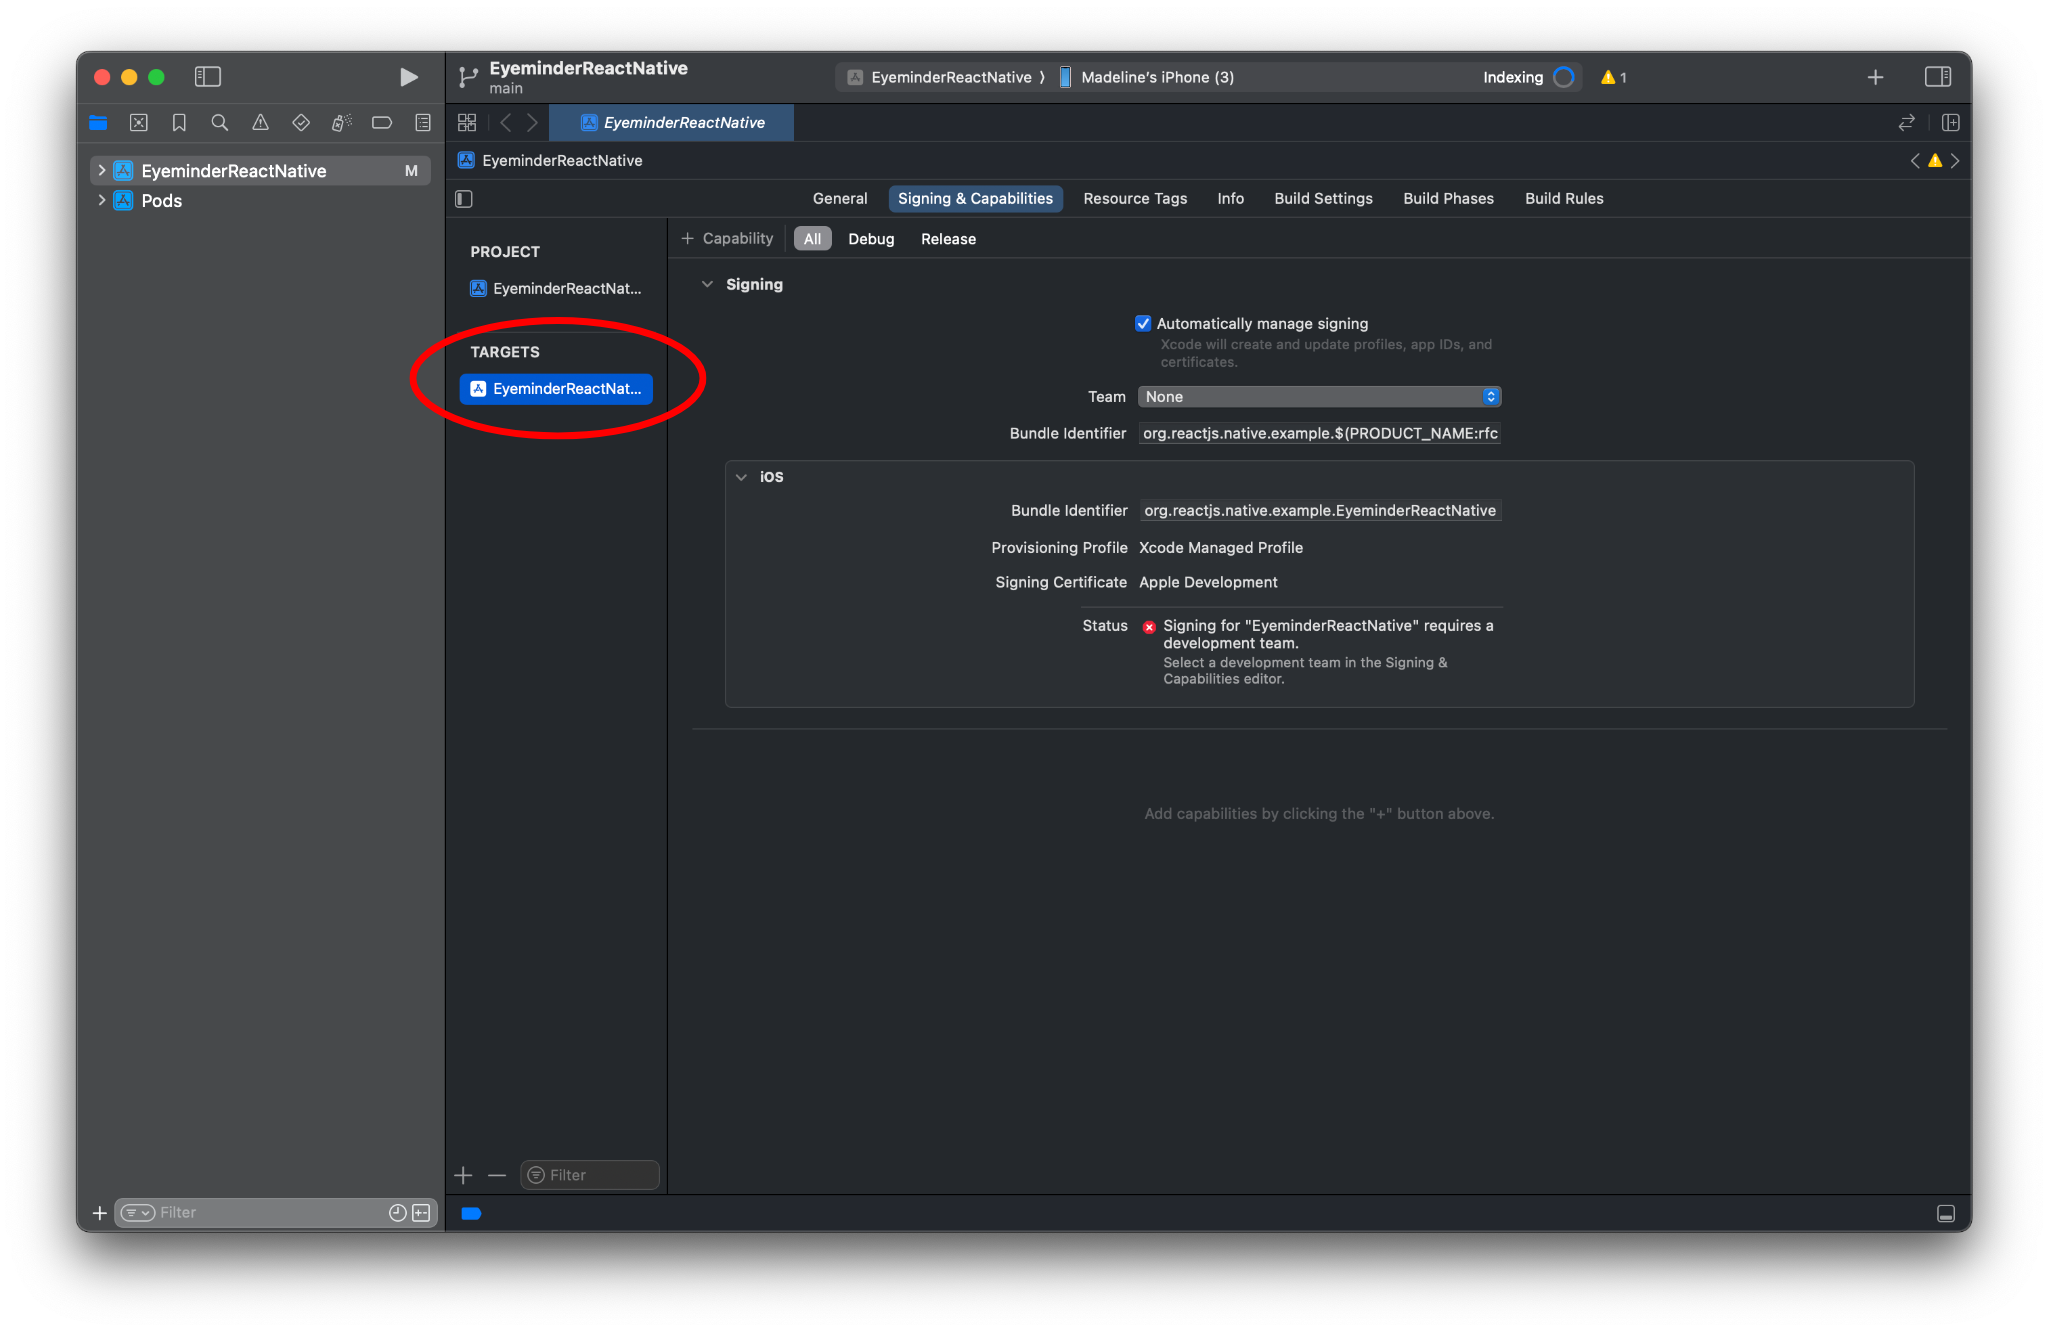This screenshot has height=1332, width=2048.
Task: Click the top Bundle Identifier field
Action: (1319, 434)
